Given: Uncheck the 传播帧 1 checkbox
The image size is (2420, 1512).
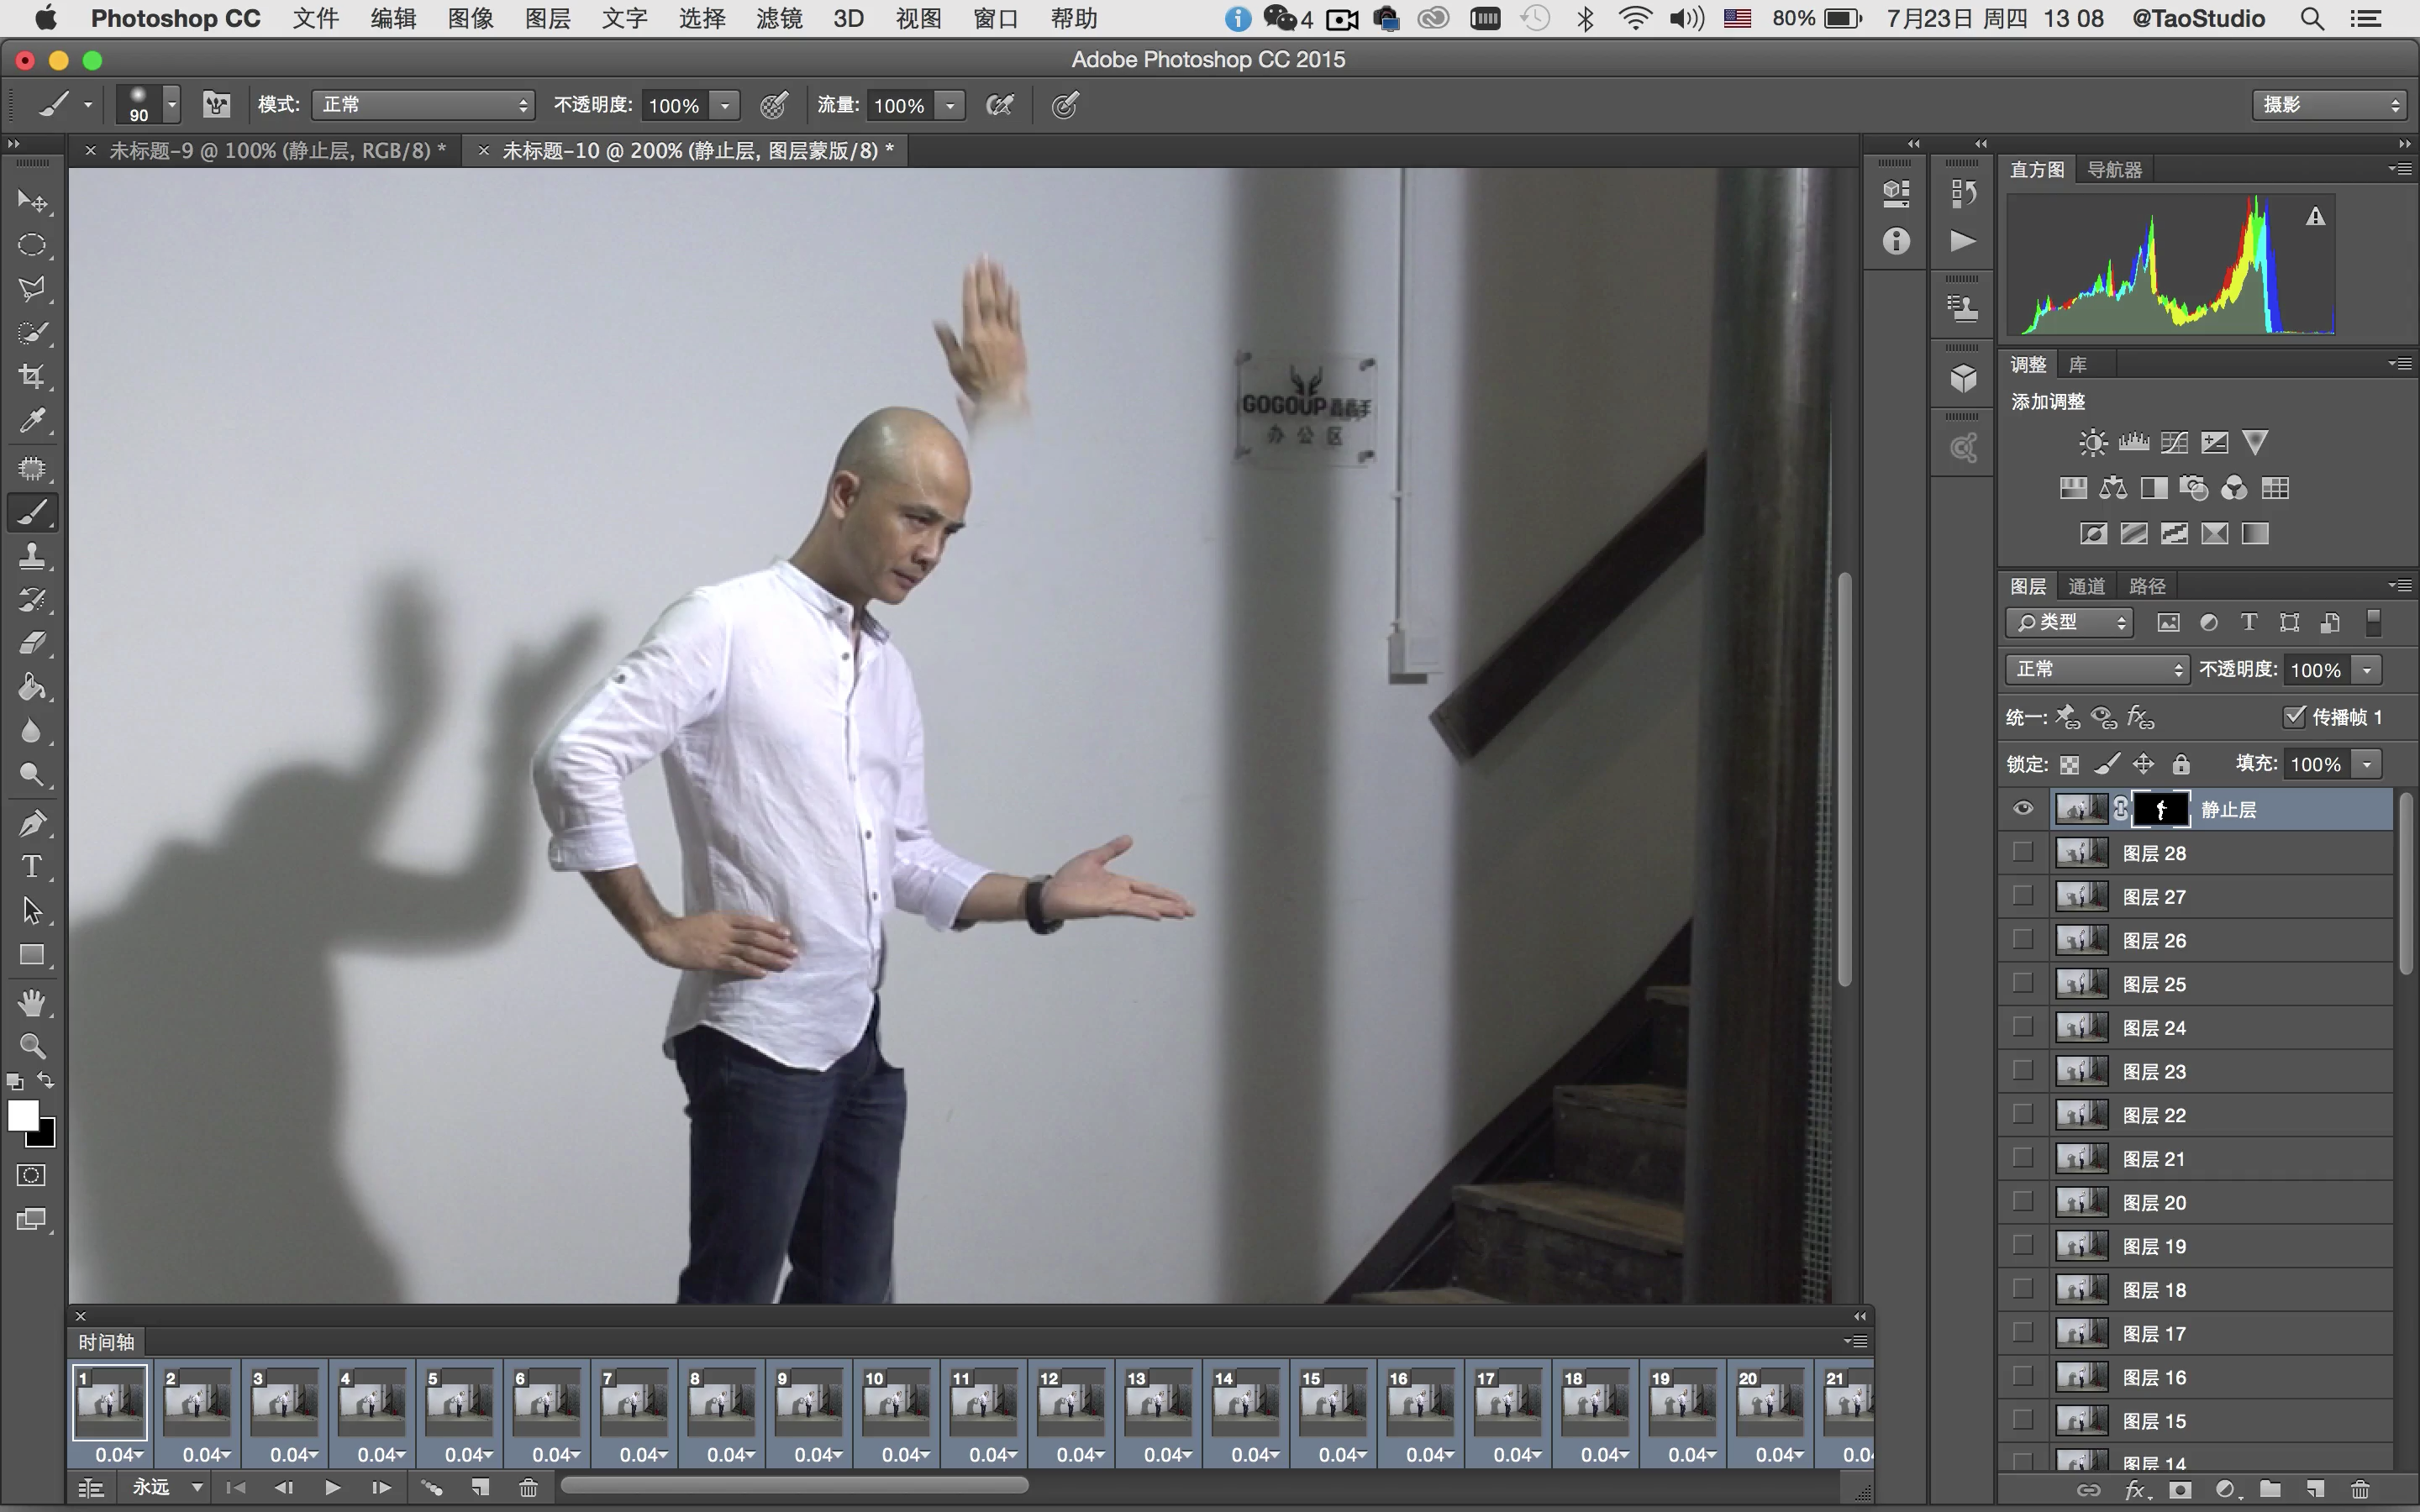Looking at the screenshot, I should point(2294,716).
